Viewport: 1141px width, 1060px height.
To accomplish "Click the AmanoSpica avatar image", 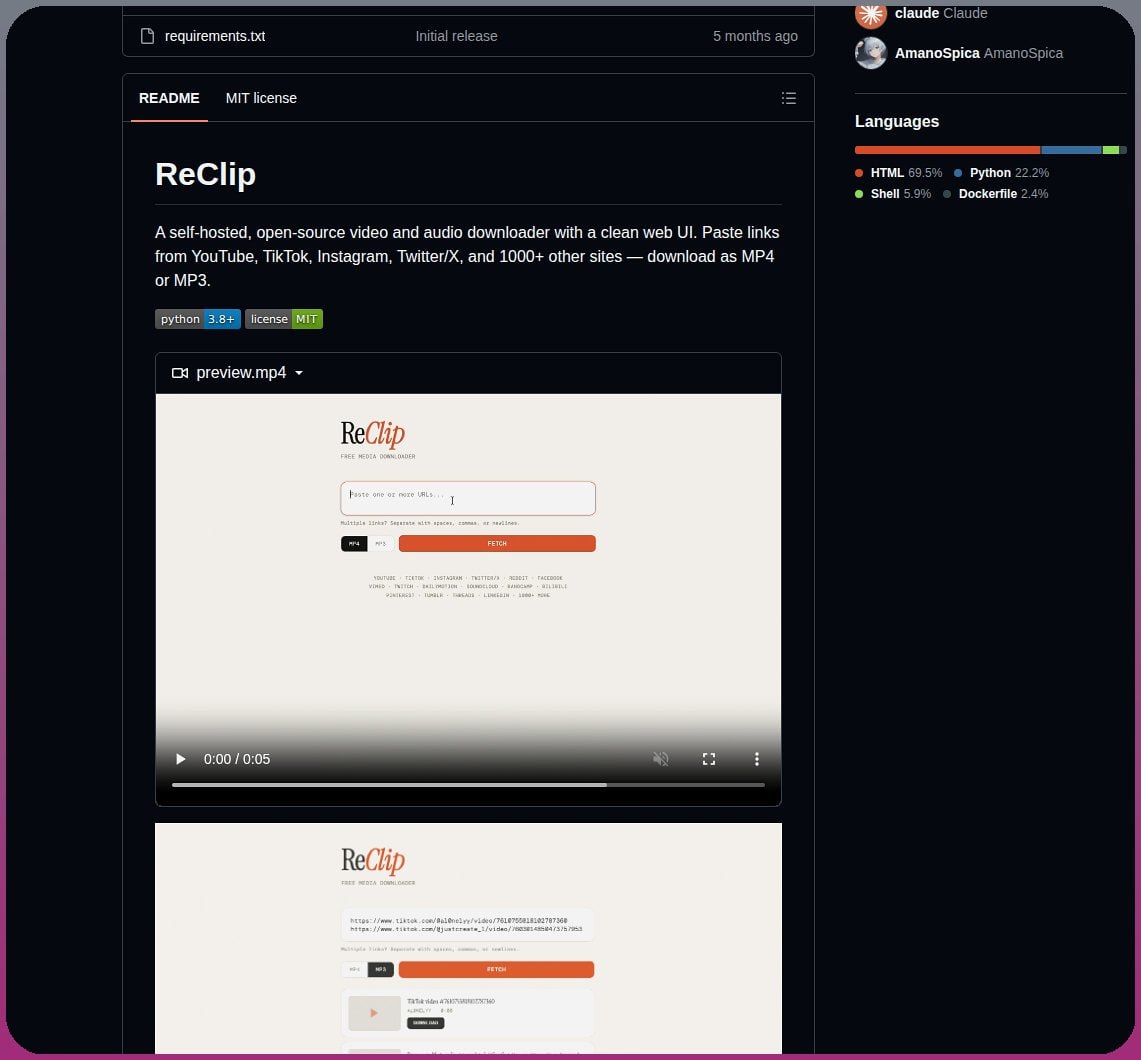I will click(x=871, y=53).
